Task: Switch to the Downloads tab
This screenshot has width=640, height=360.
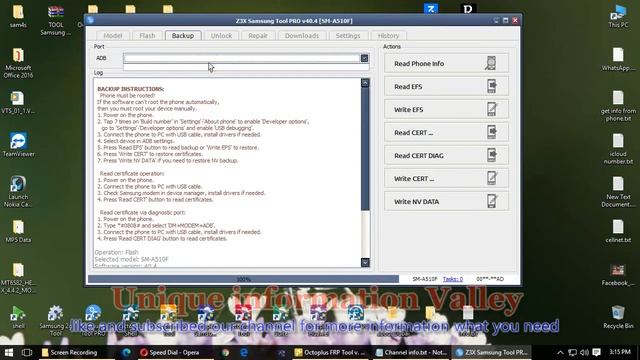Action: point(302,36)
